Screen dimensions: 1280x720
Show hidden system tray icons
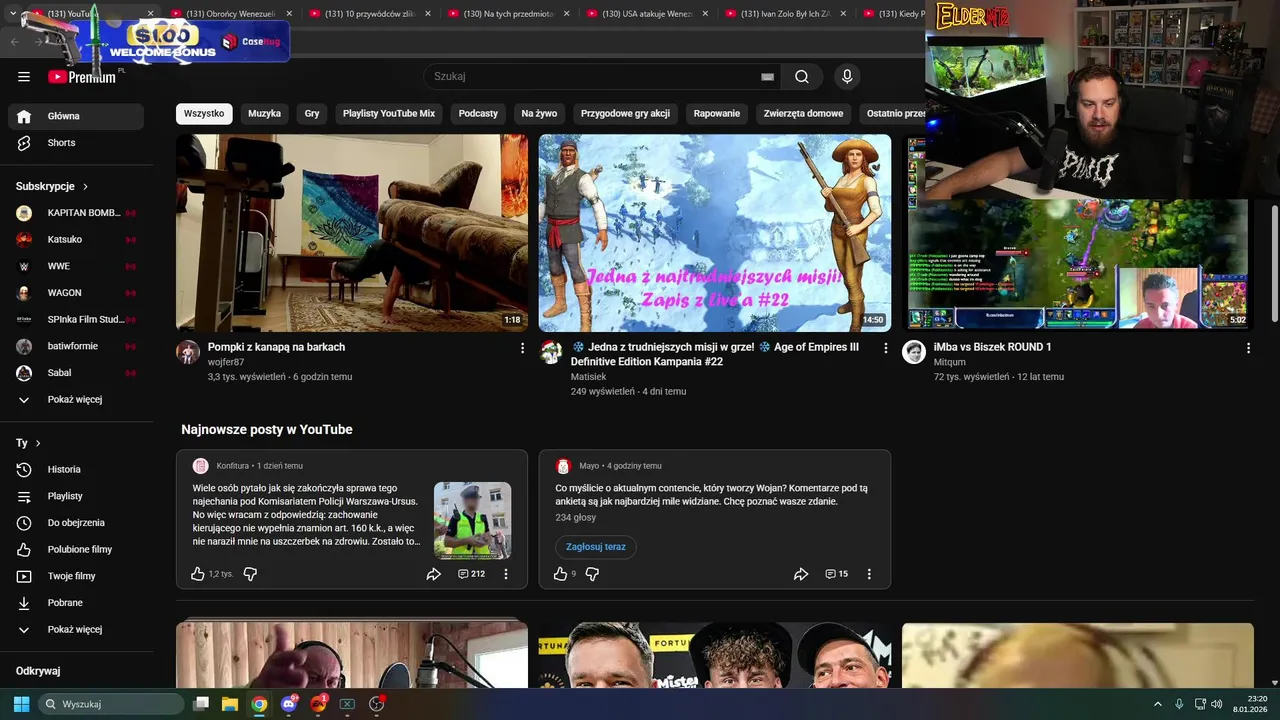click(1158, 704)
